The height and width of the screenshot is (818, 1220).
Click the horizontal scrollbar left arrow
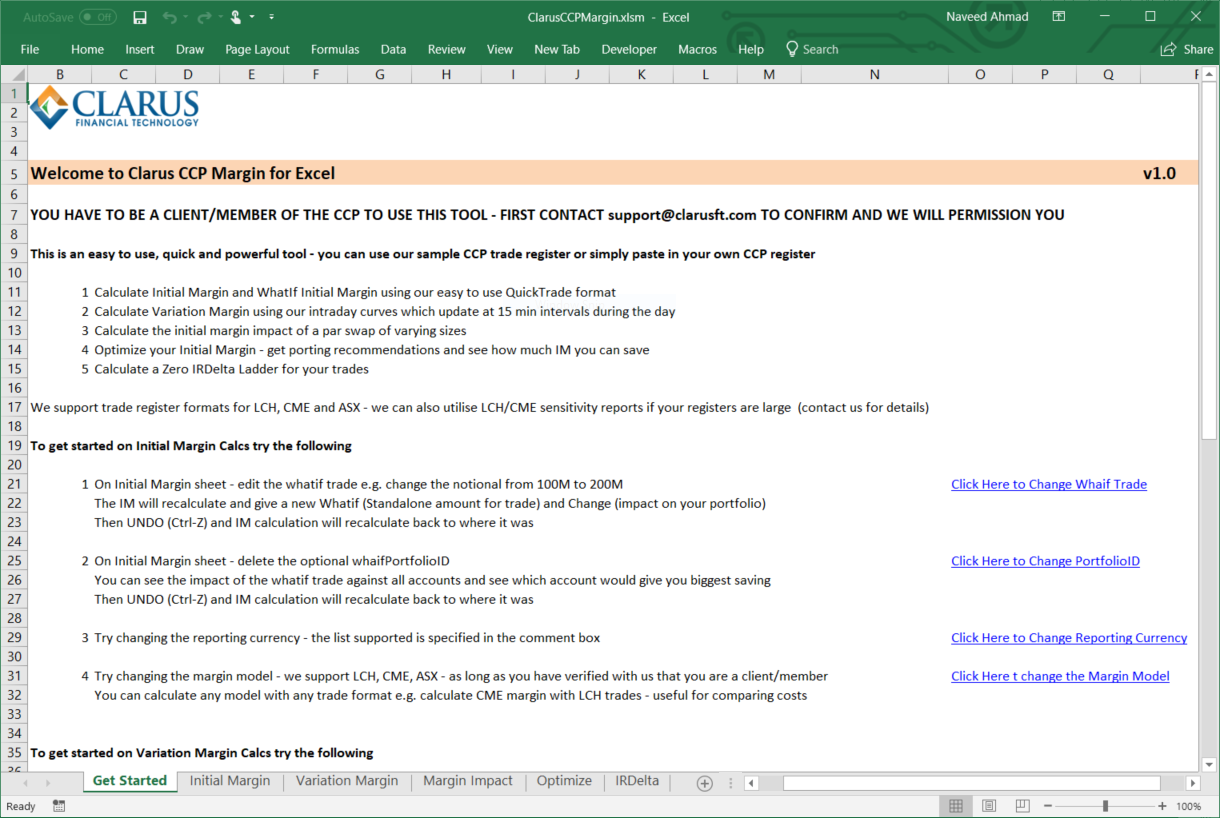(x=751, y=783)
